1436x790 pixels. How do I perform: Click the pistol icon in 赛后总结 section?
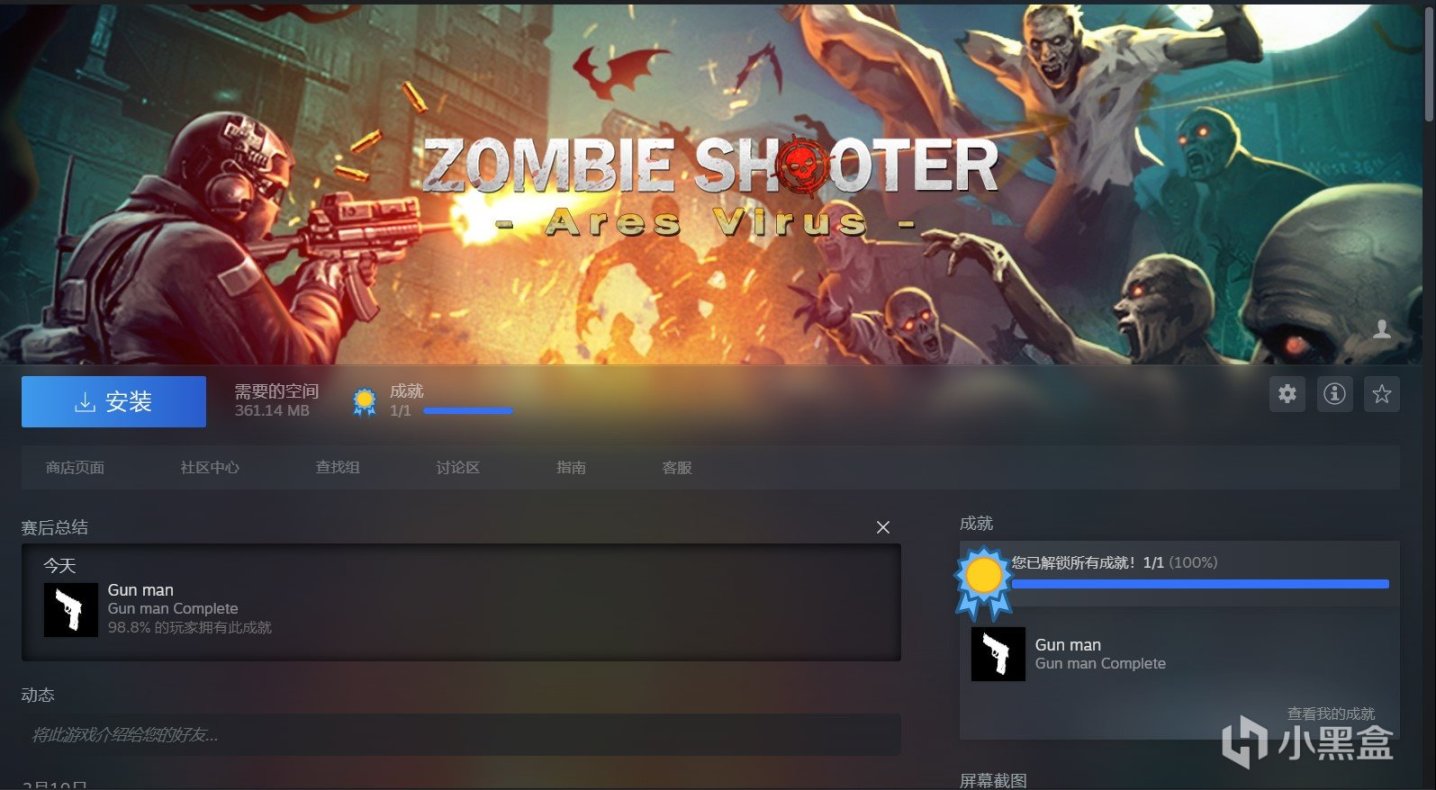click(x=71, y=610)
